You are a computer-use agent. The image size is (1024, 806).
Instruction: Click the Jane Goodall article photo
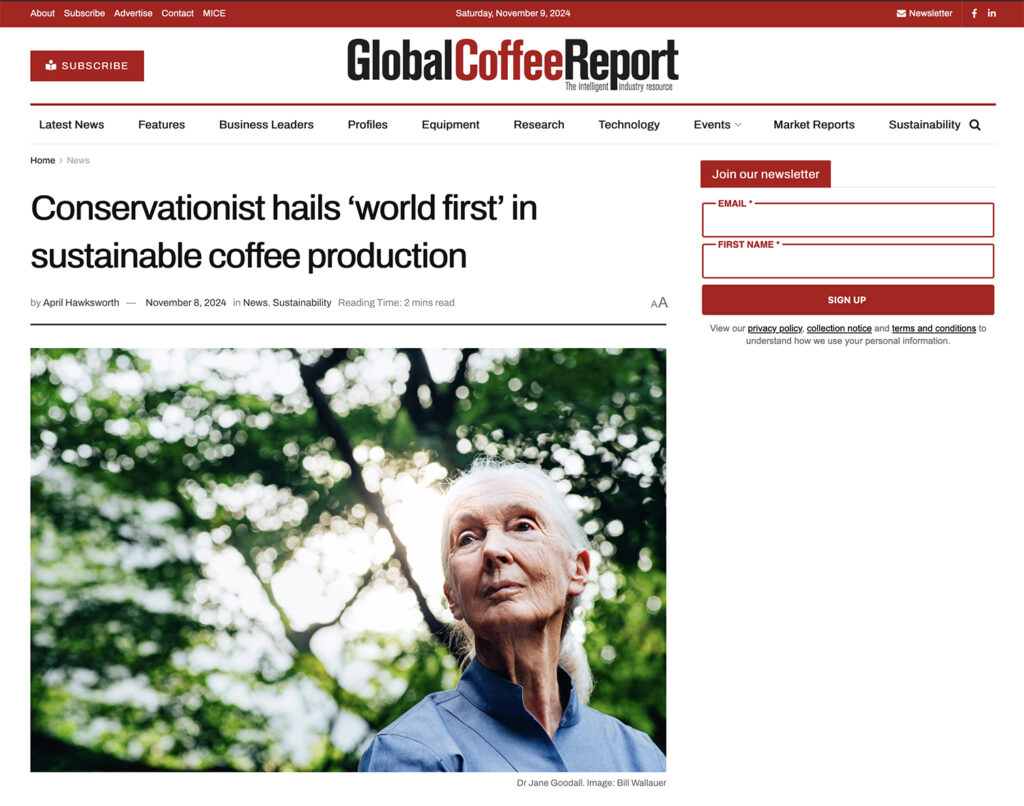point(348,560)
